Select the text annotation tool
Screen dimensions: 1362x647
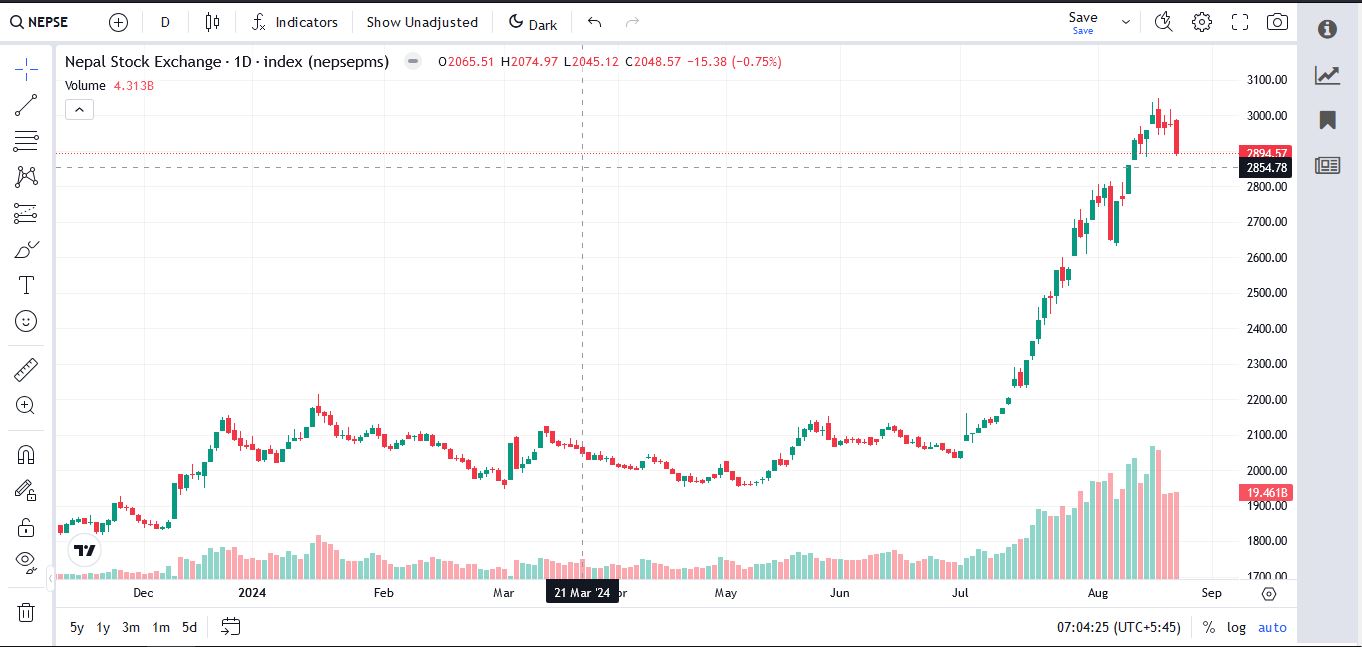click(26, 285)
